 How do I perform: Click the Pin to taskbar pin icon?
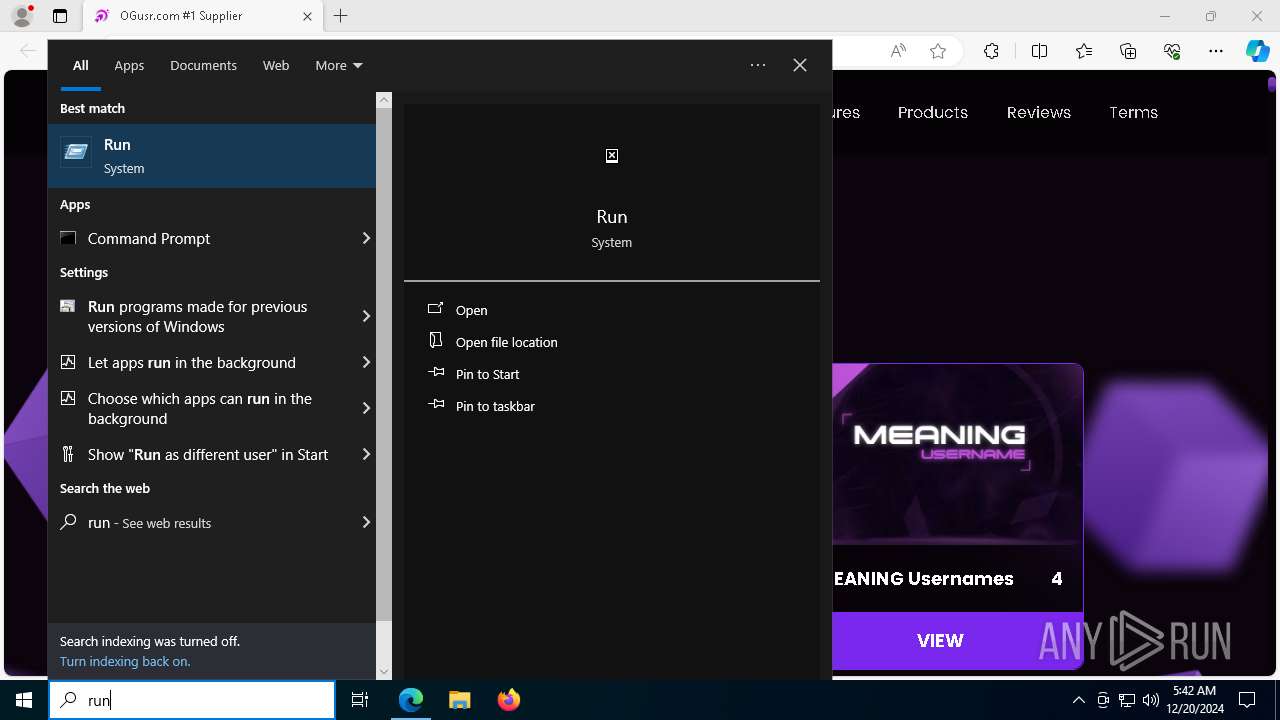[x=436, y=405]
